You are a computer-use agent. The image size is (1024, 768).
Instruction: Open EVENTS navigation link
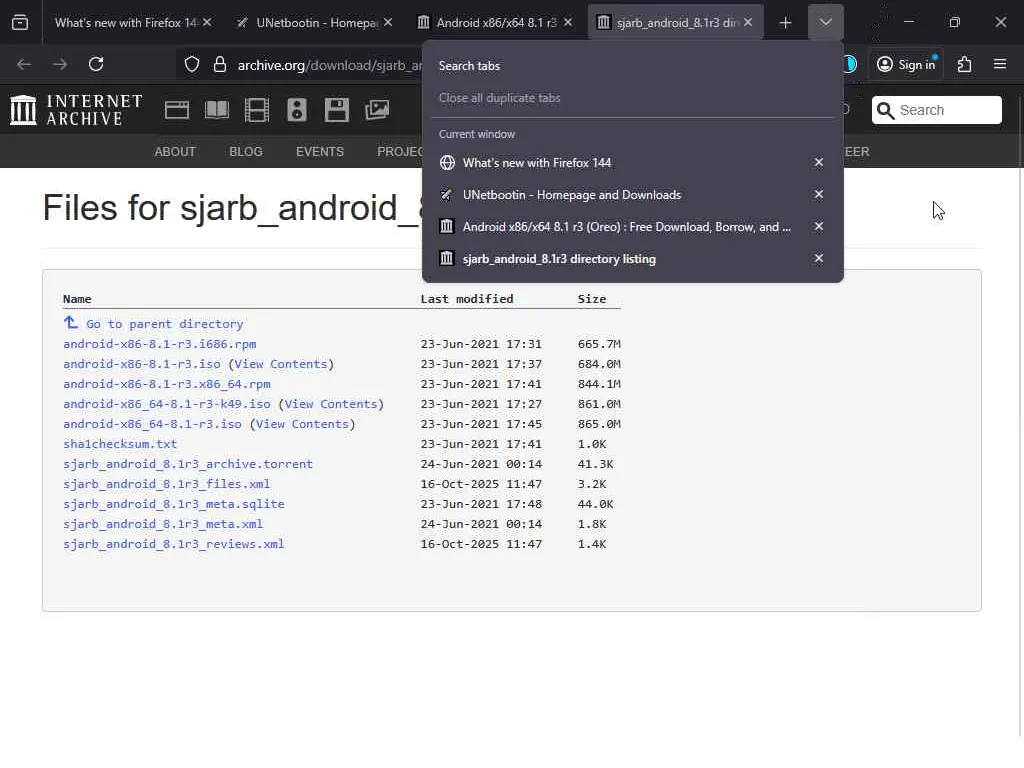(x=319, y=152)
